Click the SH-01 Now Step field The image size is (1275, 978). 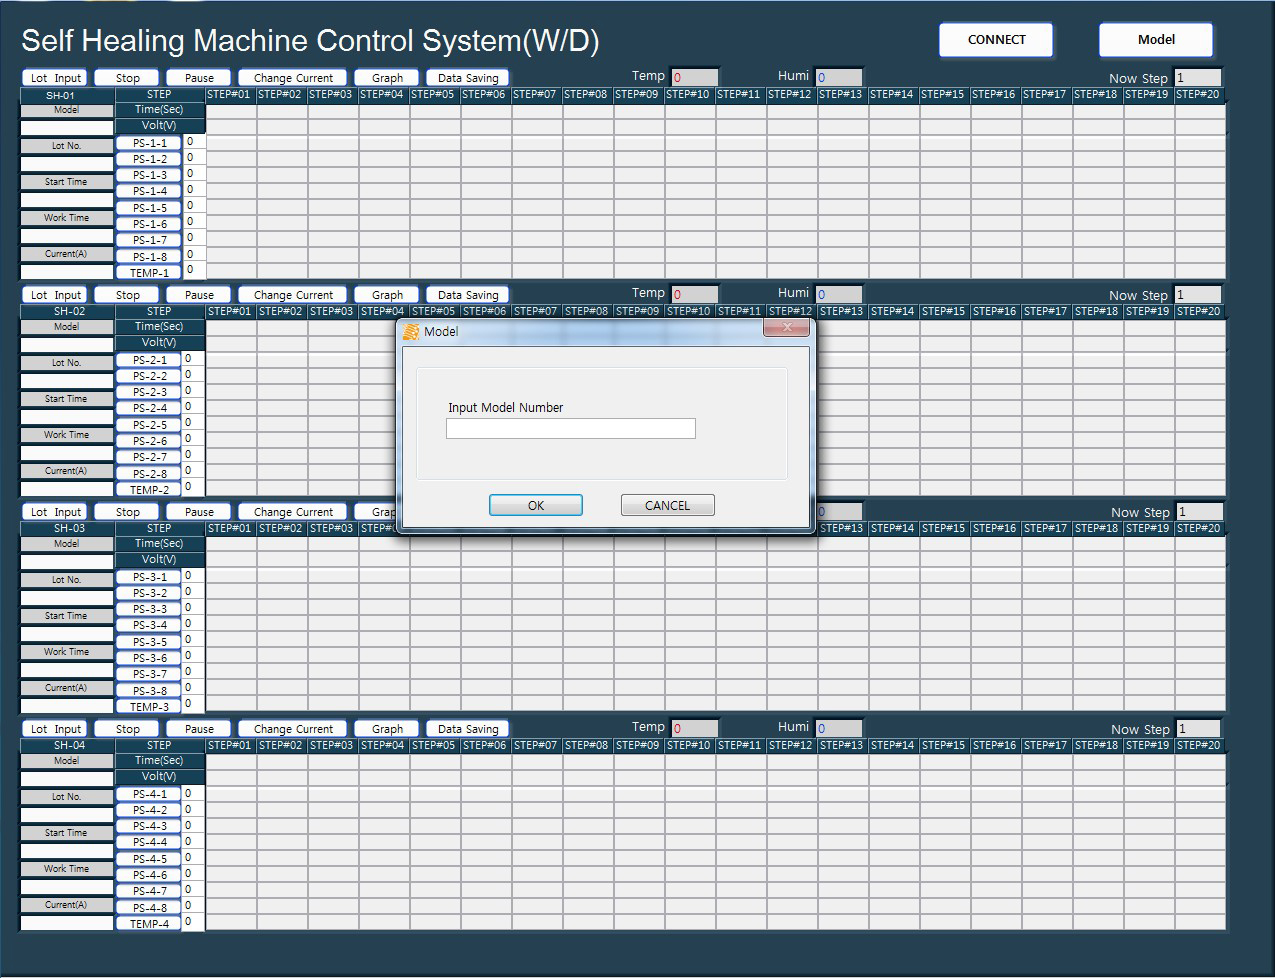pyautogui.click(x=1197, y=78)
